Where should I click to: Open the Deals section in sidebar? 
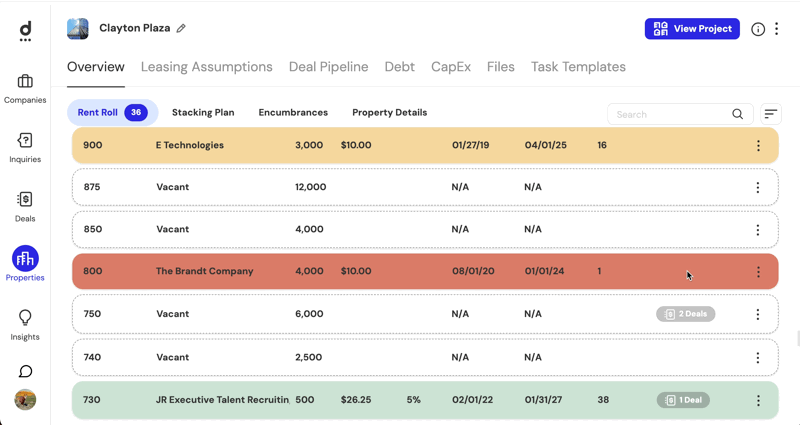click(25, 207)
